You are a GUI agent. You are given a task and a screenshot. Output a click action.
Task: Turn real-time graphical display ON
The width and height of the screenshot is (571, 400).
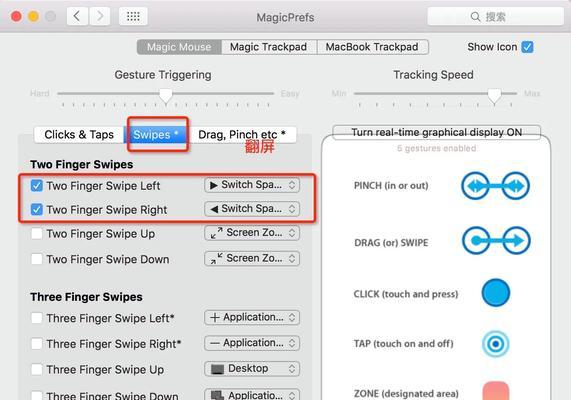[x=437, y=132]
